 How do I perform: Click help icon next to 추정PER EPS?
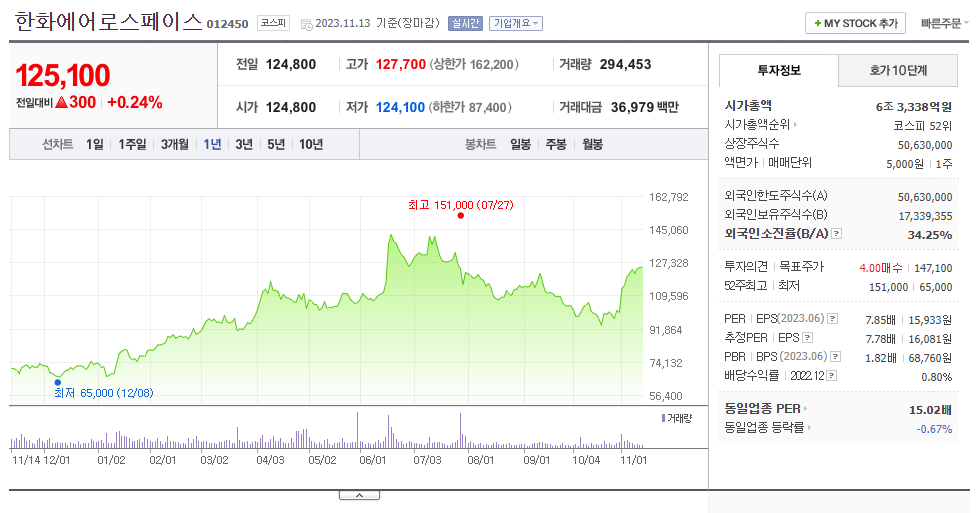[807, 338]
